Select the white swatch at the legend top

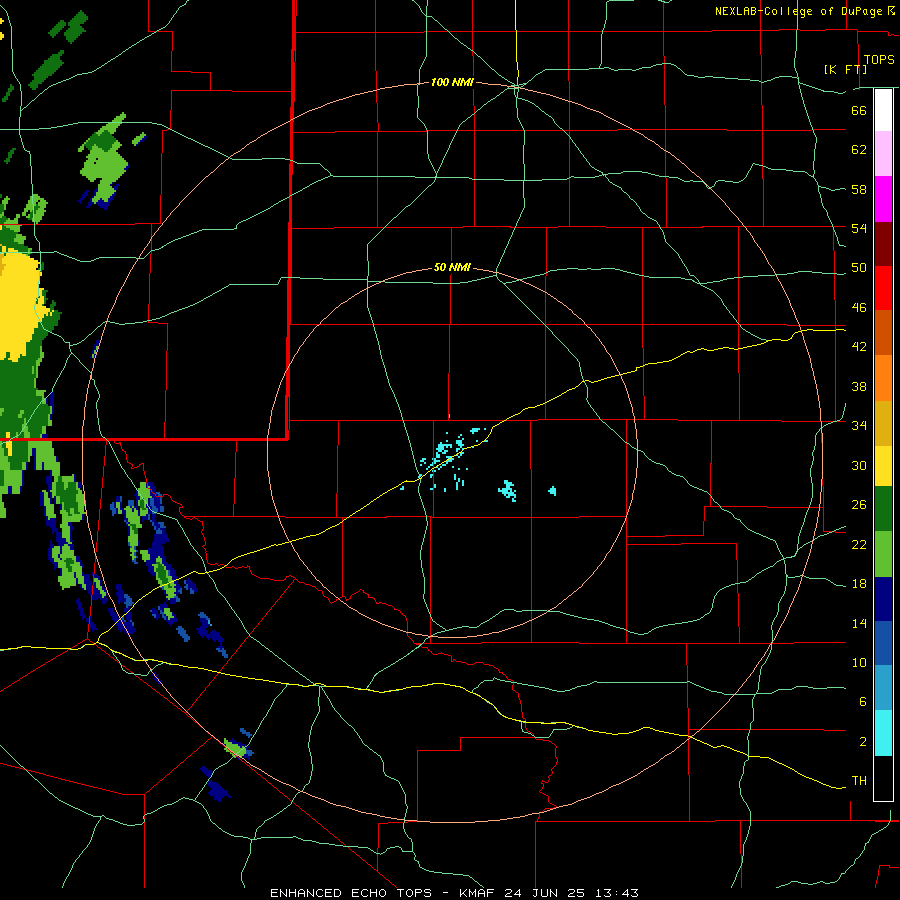[x=883, y=110]
